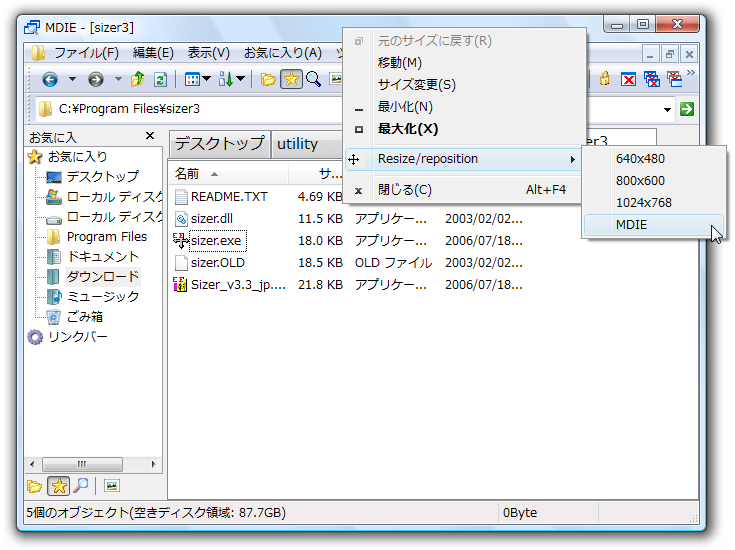Open the Back button history dropdown
The image size is (735, 550).
72,79
